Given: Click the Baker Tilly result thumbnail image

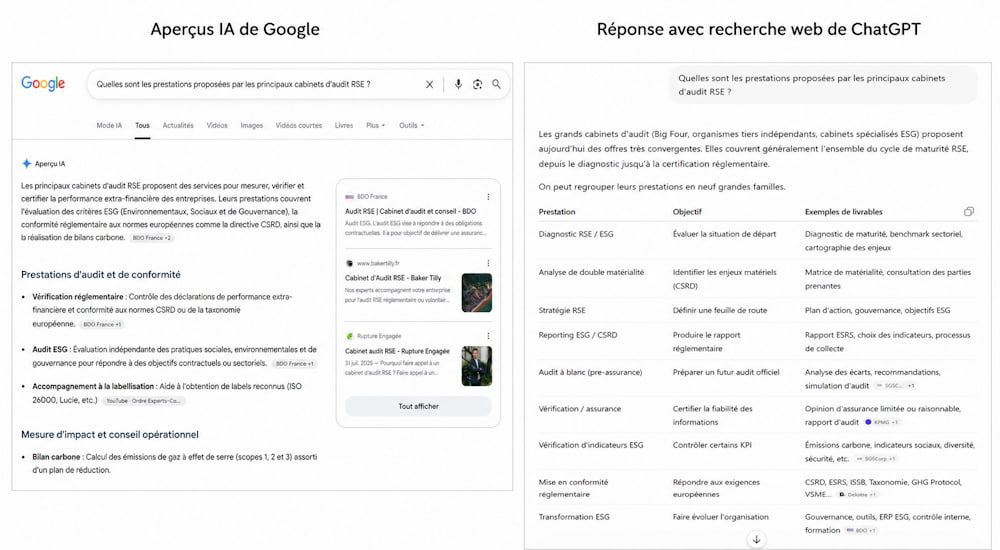Looking at the screenshot, I should pyautogui.click(x=476, y=292).
